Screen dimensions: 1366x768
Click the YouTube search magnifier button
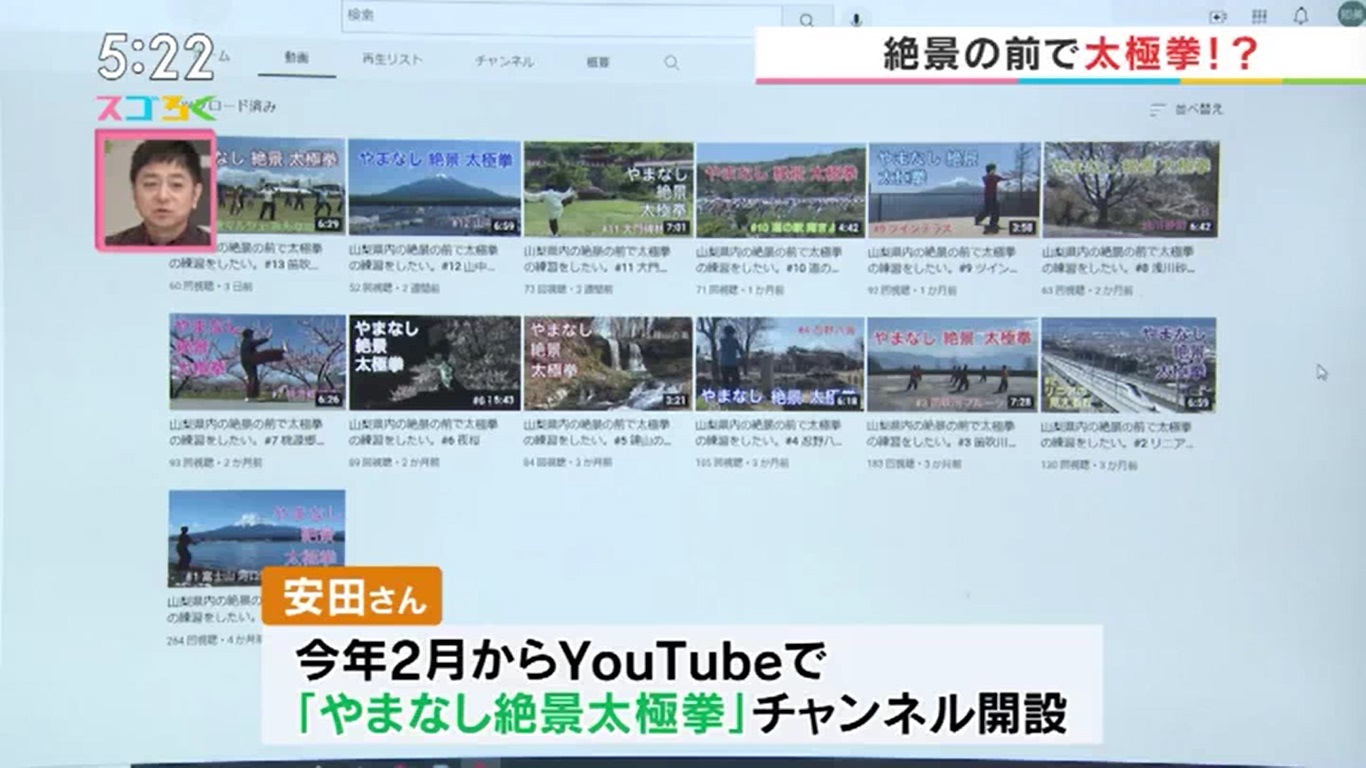click(806, 18)
